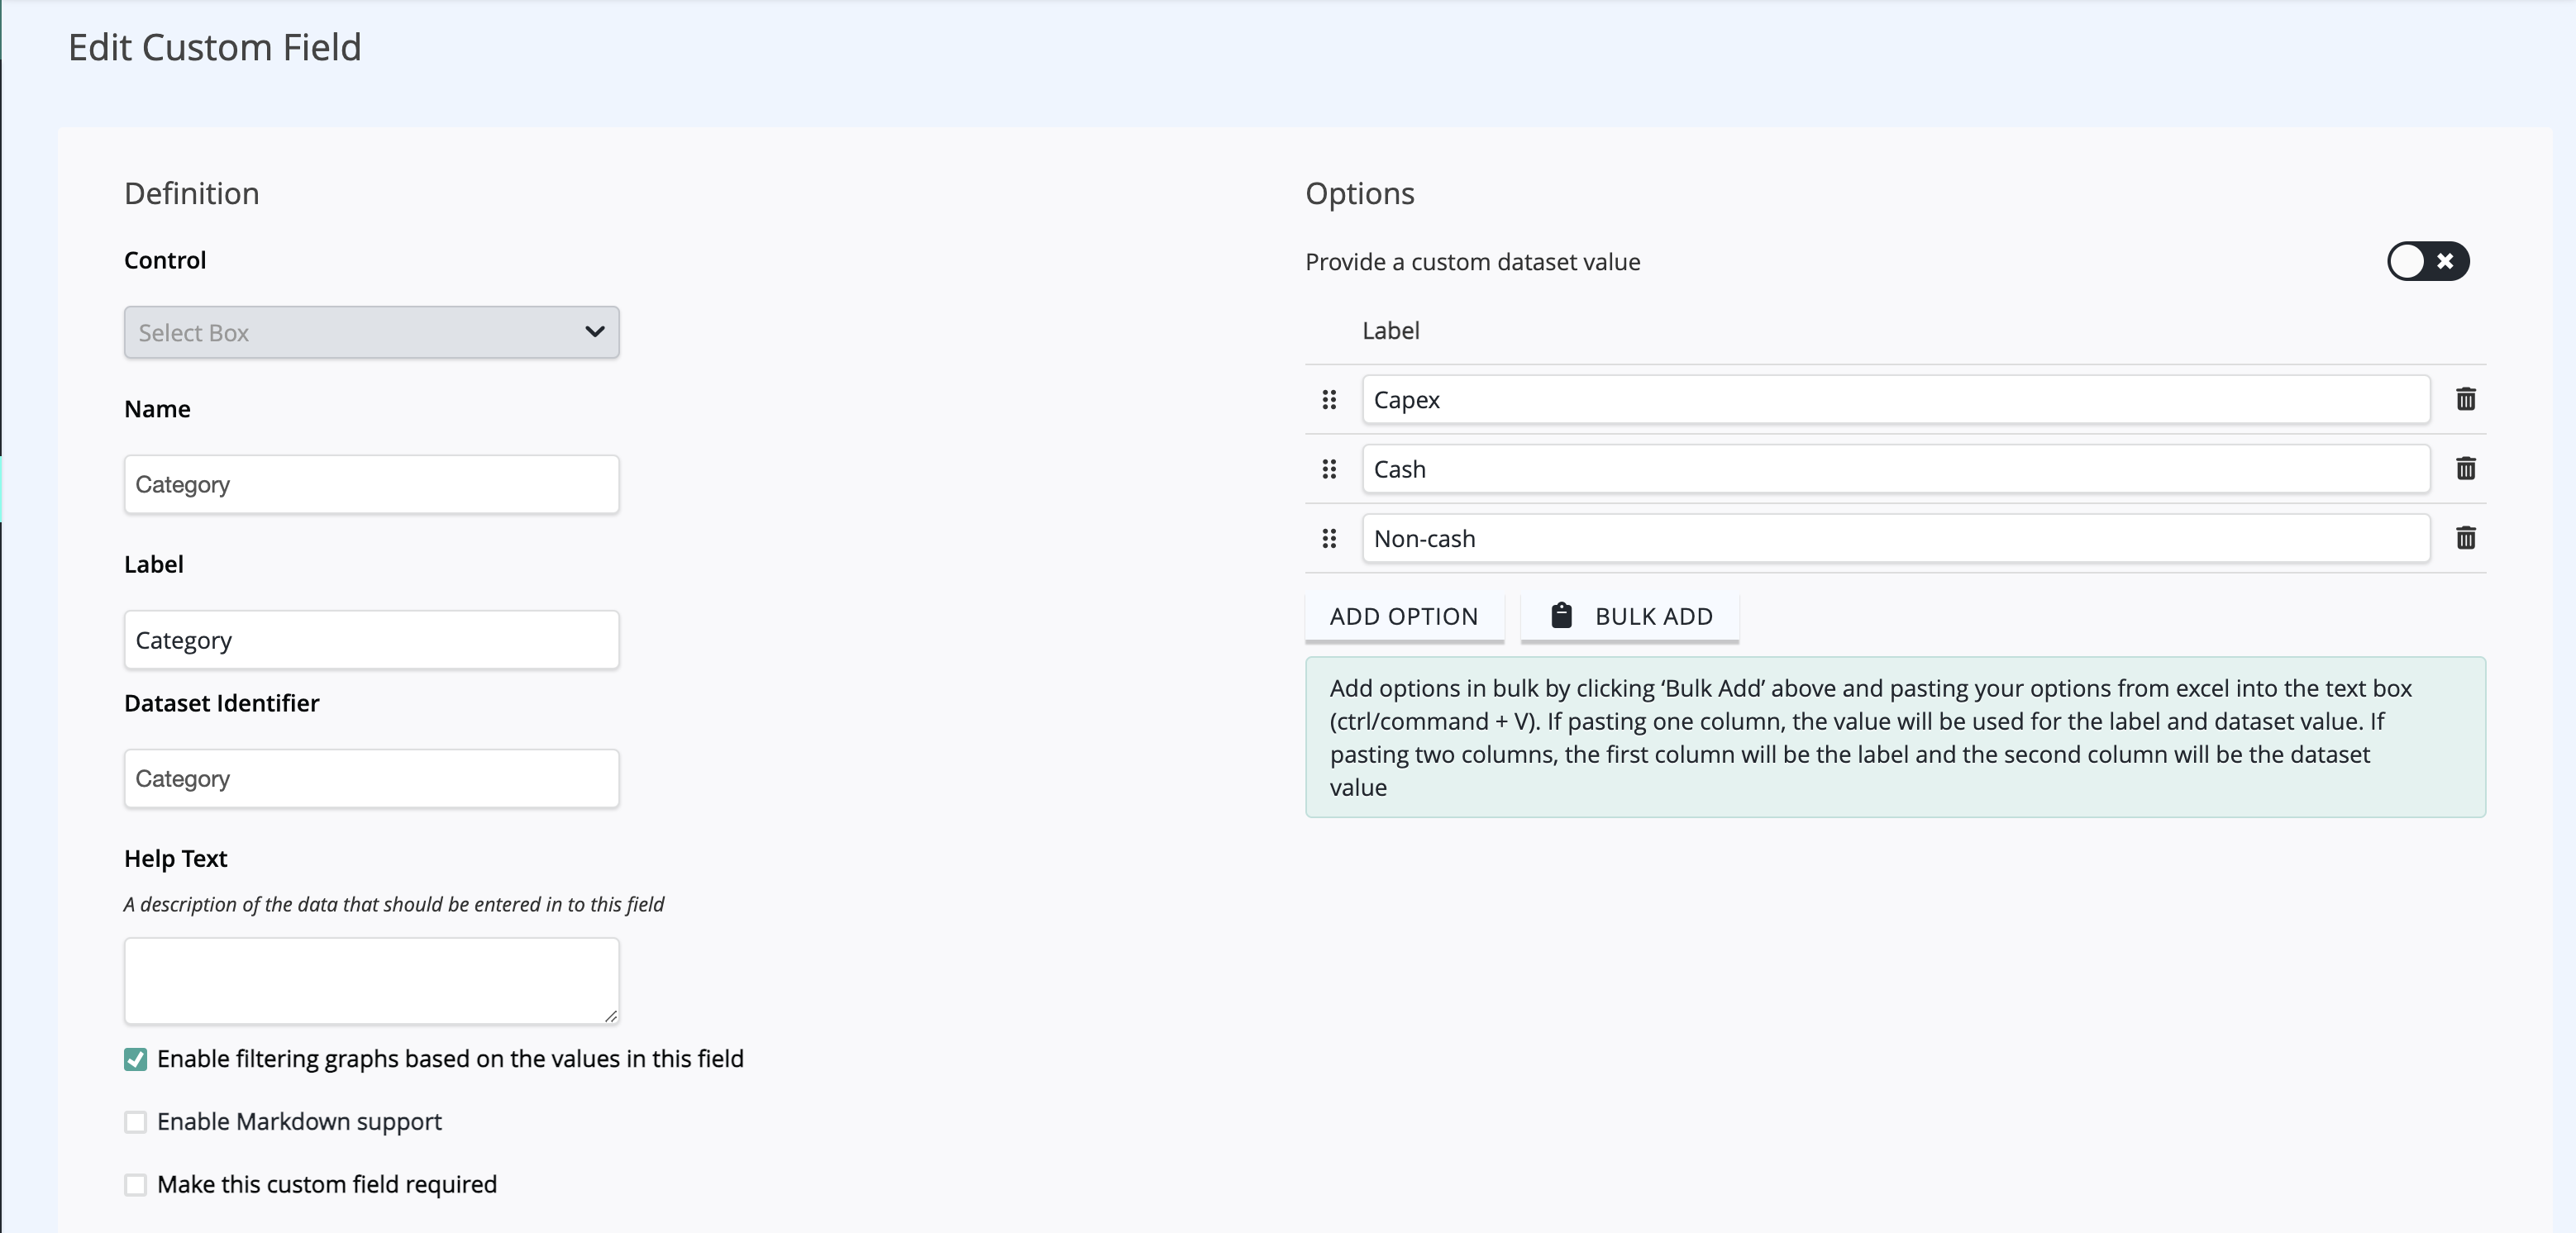Screen dimensions: 2576x1233
Task: Edit the Capex option label field
Action: [1896, 400]
